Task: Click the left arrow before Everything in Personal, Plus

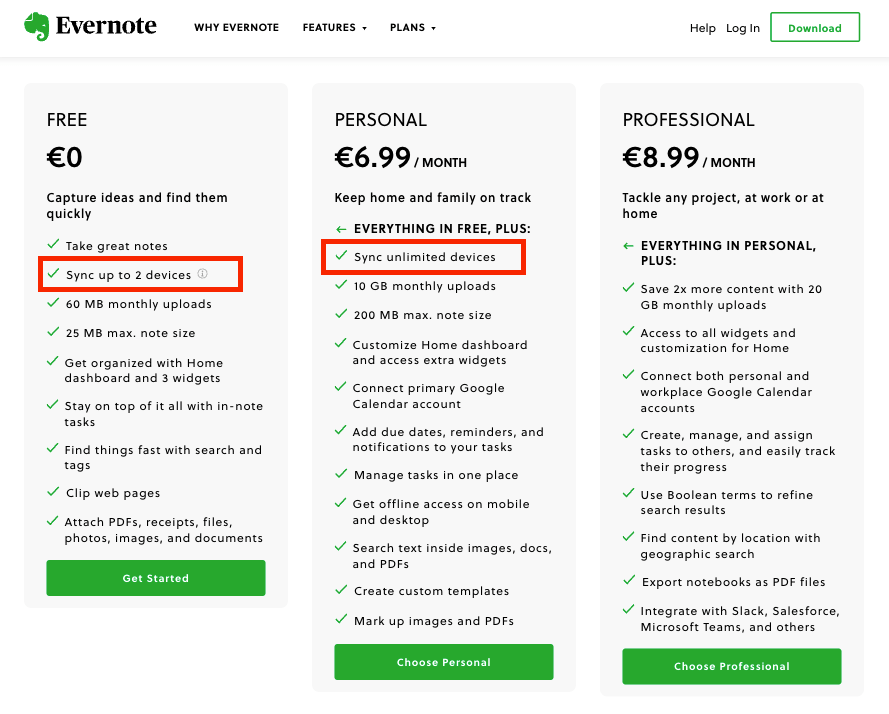Action: [x=628, y=245]
